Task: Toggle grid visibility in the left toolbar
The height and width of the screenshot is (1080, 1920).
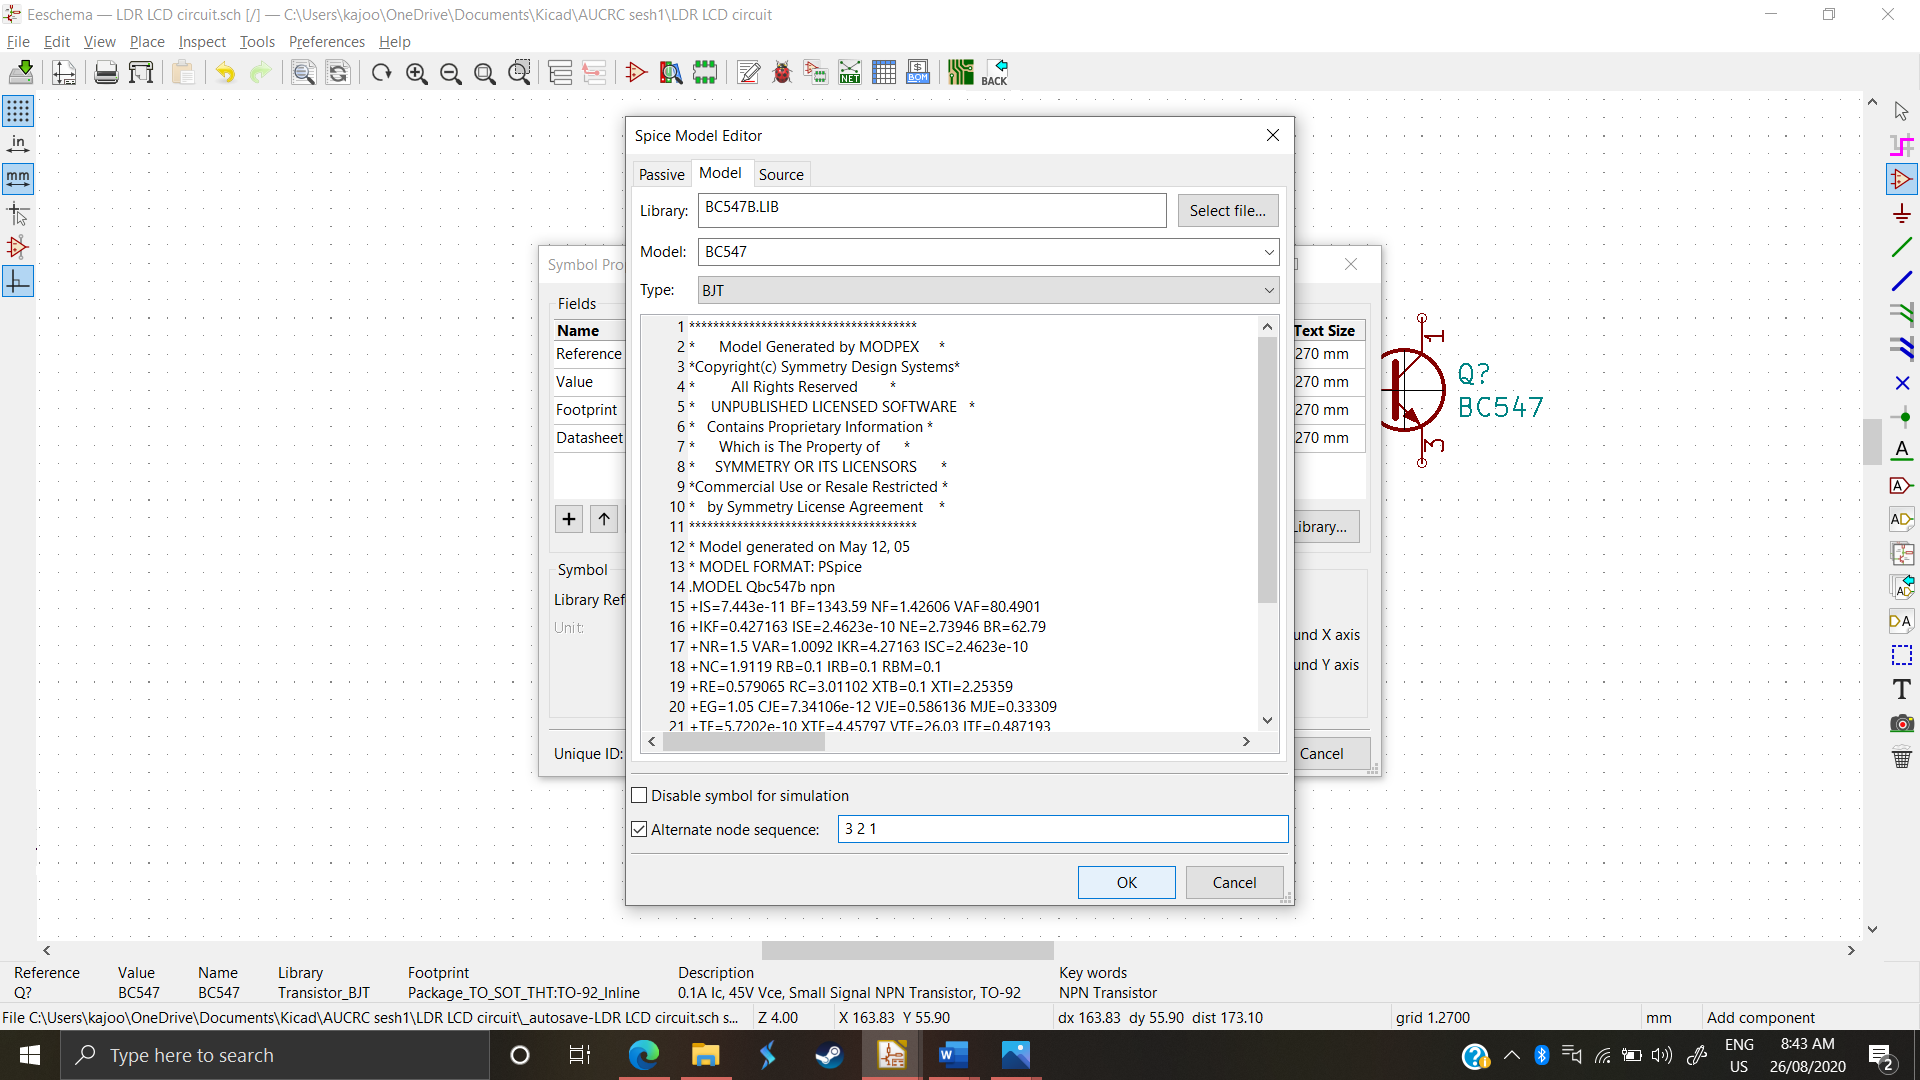Action: tap(18, 111)
